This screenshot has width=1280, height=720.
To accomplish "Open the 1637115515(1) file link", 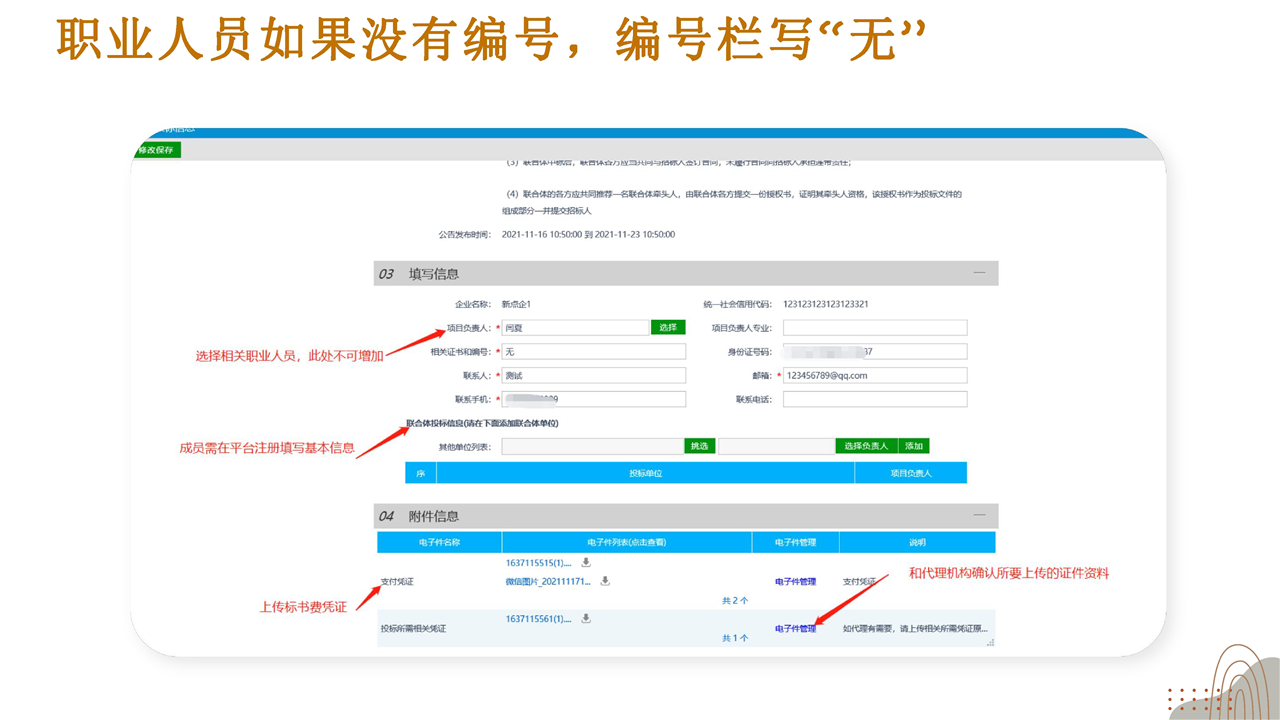I will click(539, 563).
